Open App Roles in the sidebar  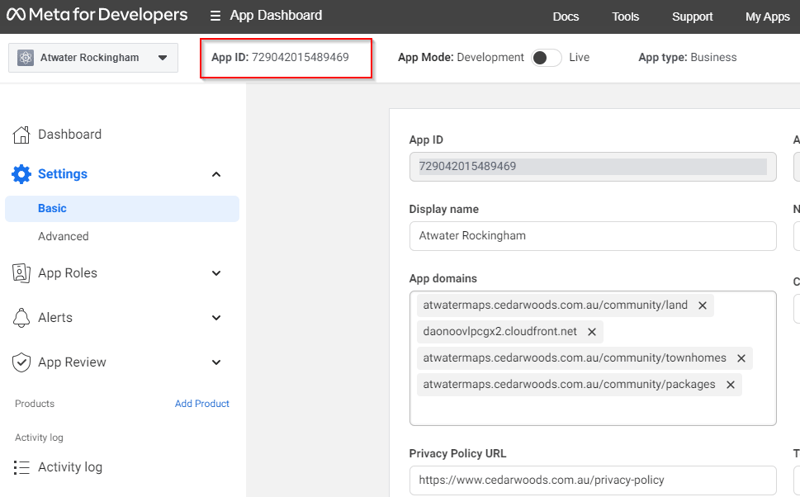[67, 273]
